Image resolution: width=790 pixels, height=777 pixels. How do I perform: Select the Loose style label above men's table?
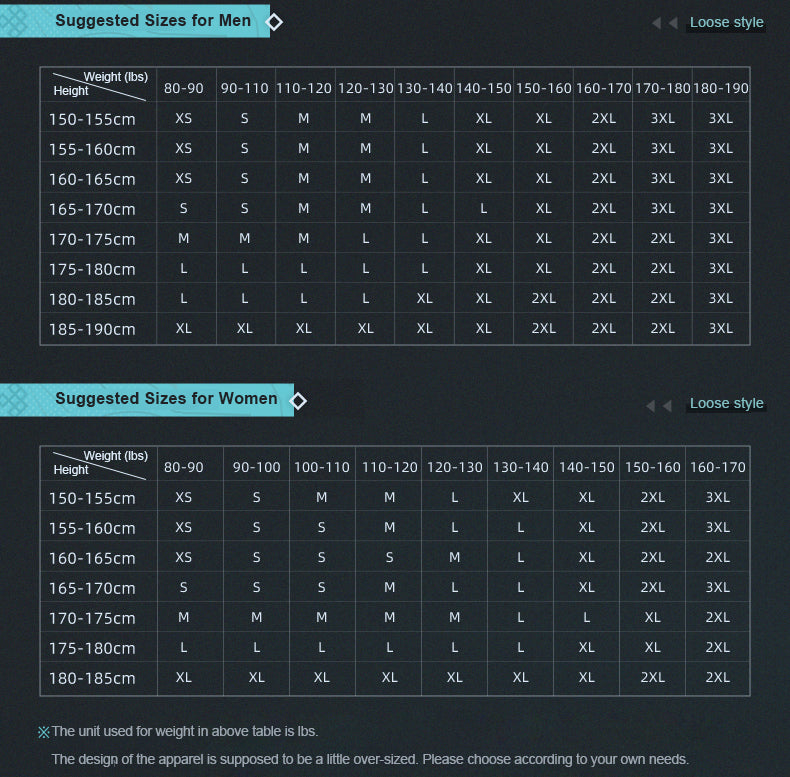point(726,22)
